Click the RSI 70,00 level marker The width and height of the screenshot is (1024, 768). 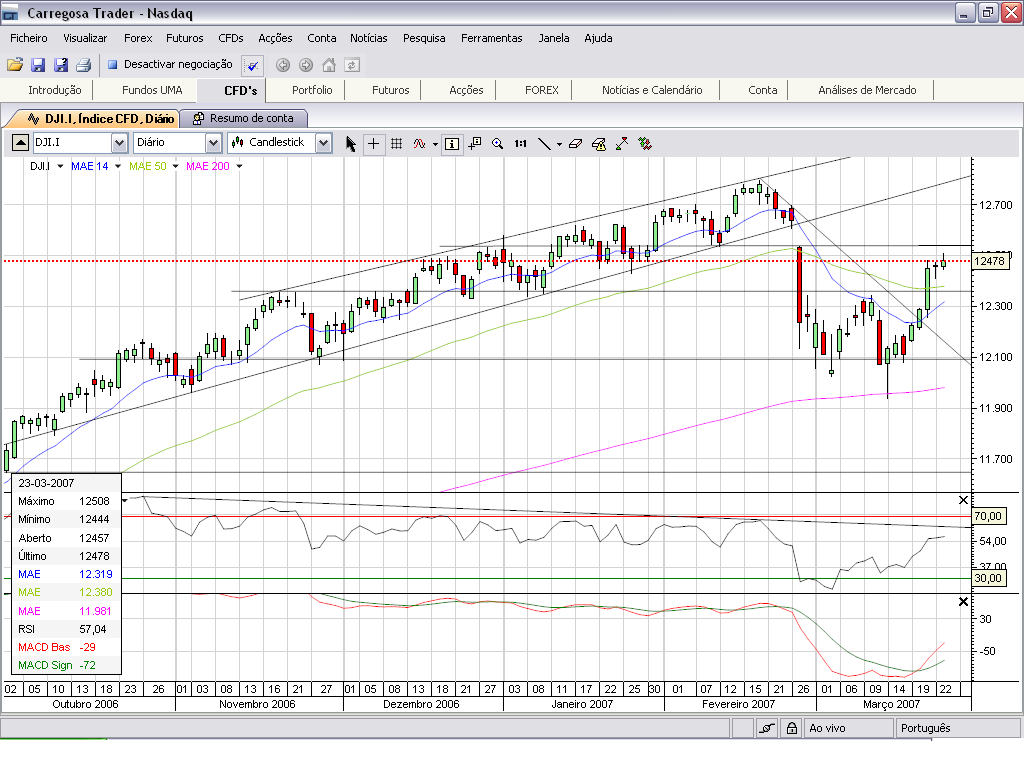[987, 516]
